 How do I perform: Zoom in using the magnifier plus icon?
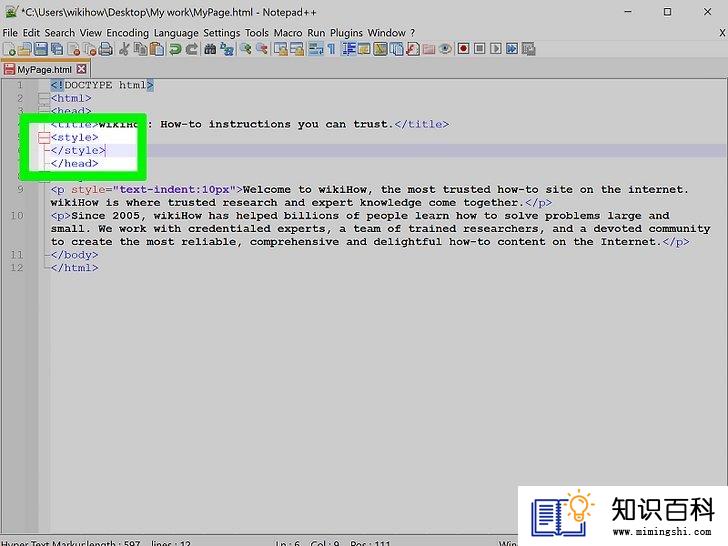click(x=246, y=49)
